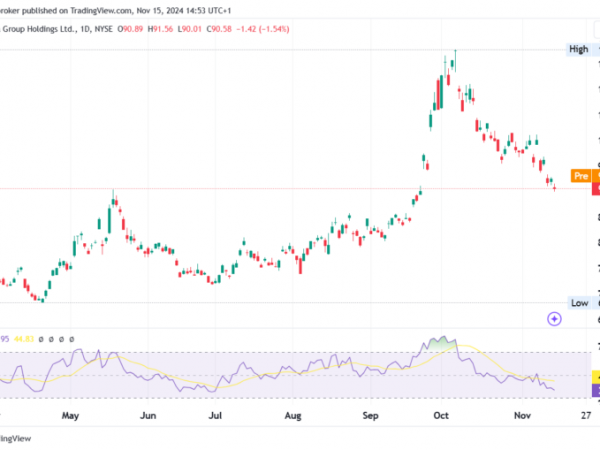The image size is (600, 450).
Task: Click the red current price tag below Pre
Action: click(596, 188)
